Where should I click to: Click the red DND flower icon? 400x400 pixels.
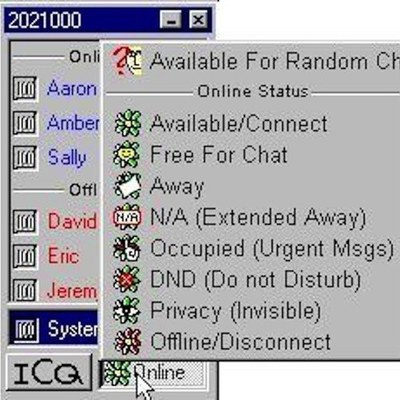(127, 279)
